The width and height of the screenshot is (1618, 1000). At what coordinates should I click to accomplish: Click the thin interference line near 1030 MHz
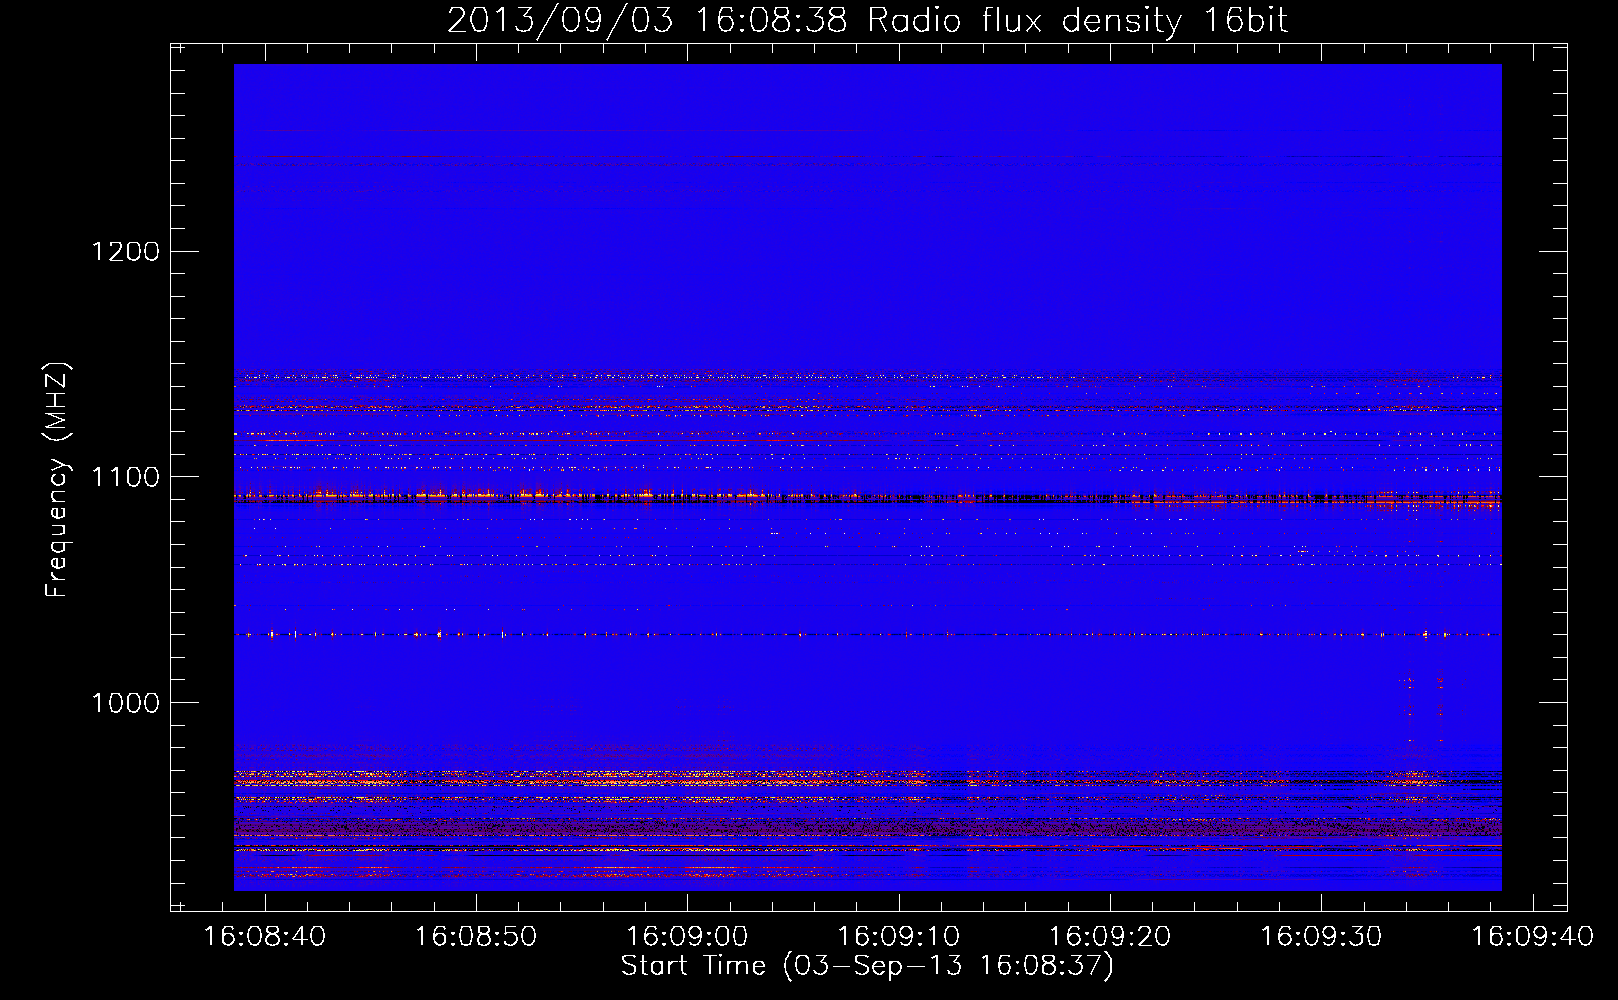point(867,634)
